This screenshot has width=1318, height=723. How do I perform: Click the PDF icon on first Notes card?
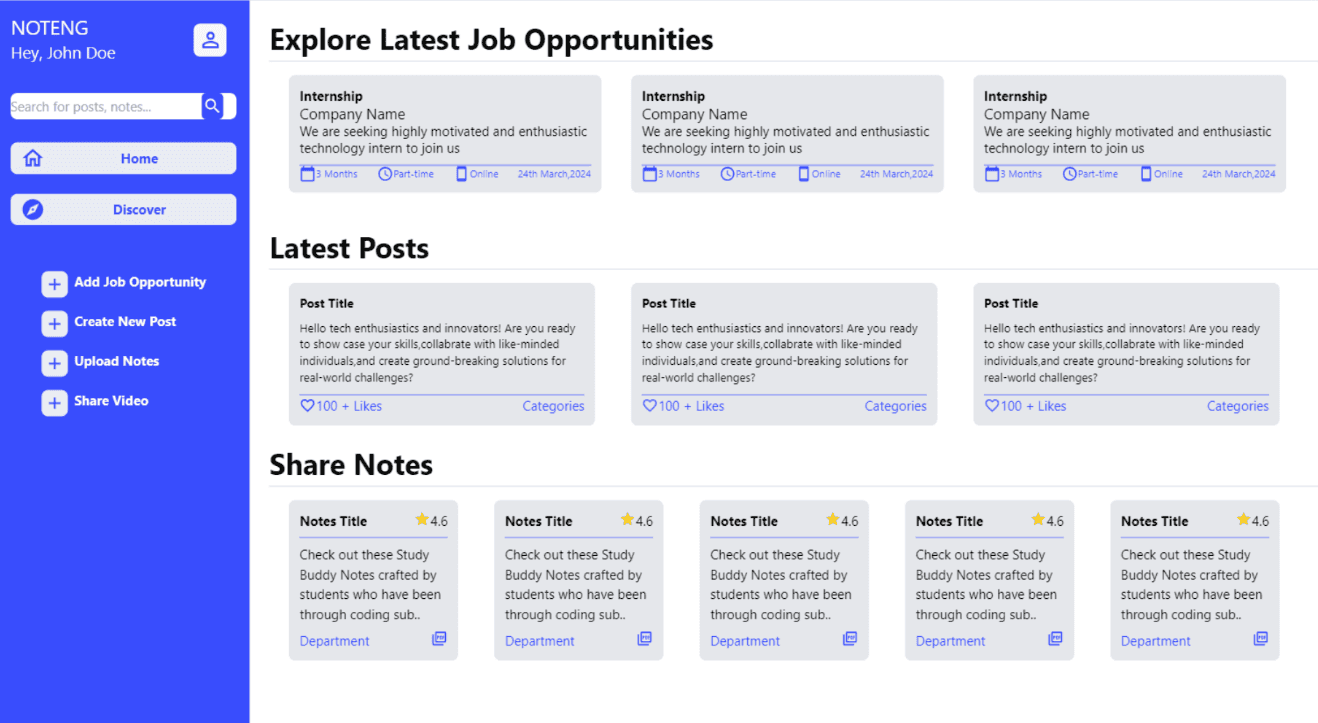[439, 638]
